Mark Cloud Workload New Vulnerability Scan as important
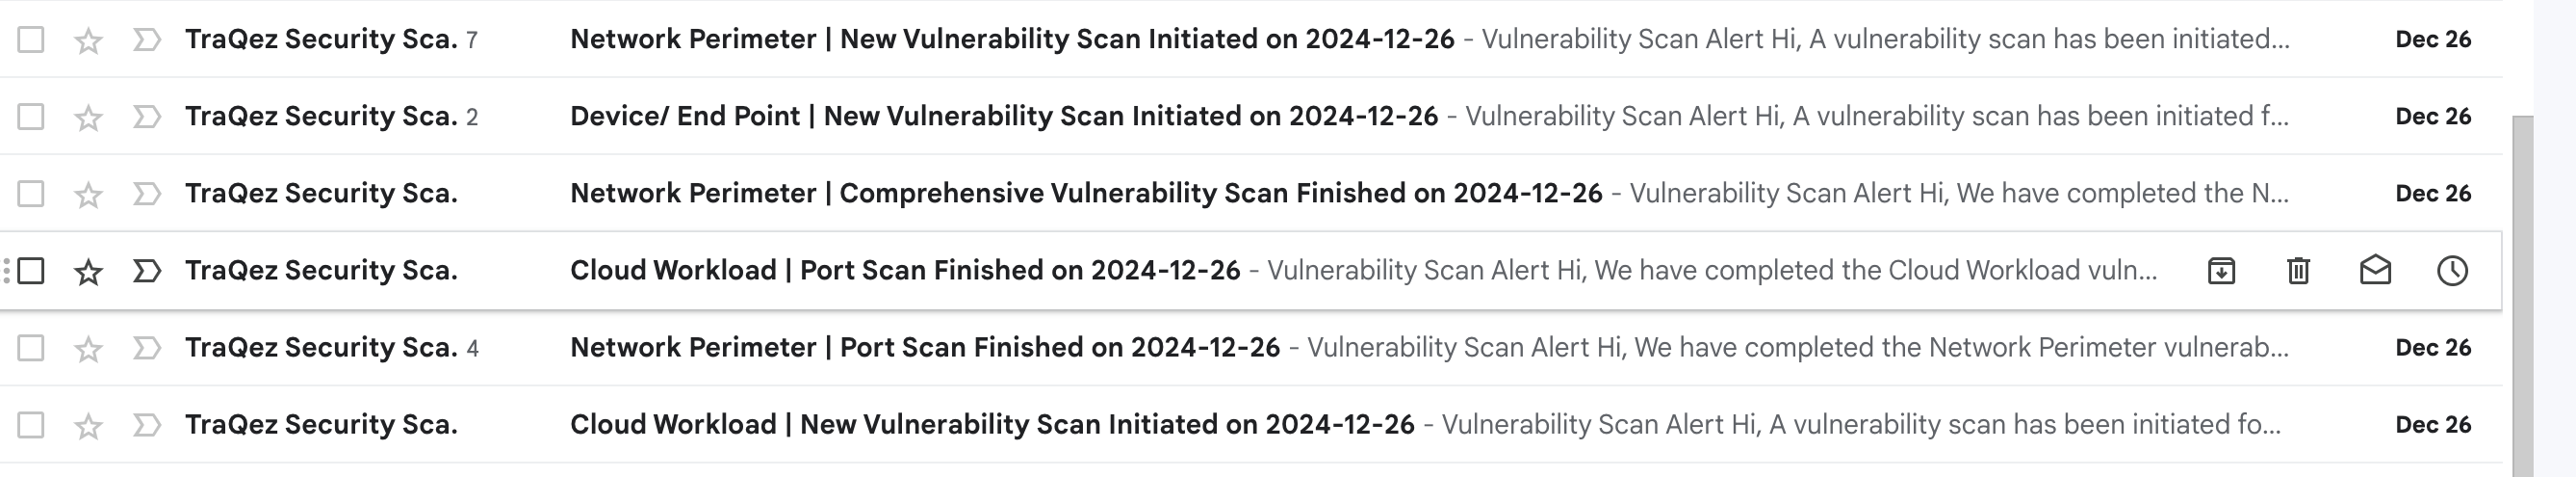The image size is (2576, 477). pos(147,425)
